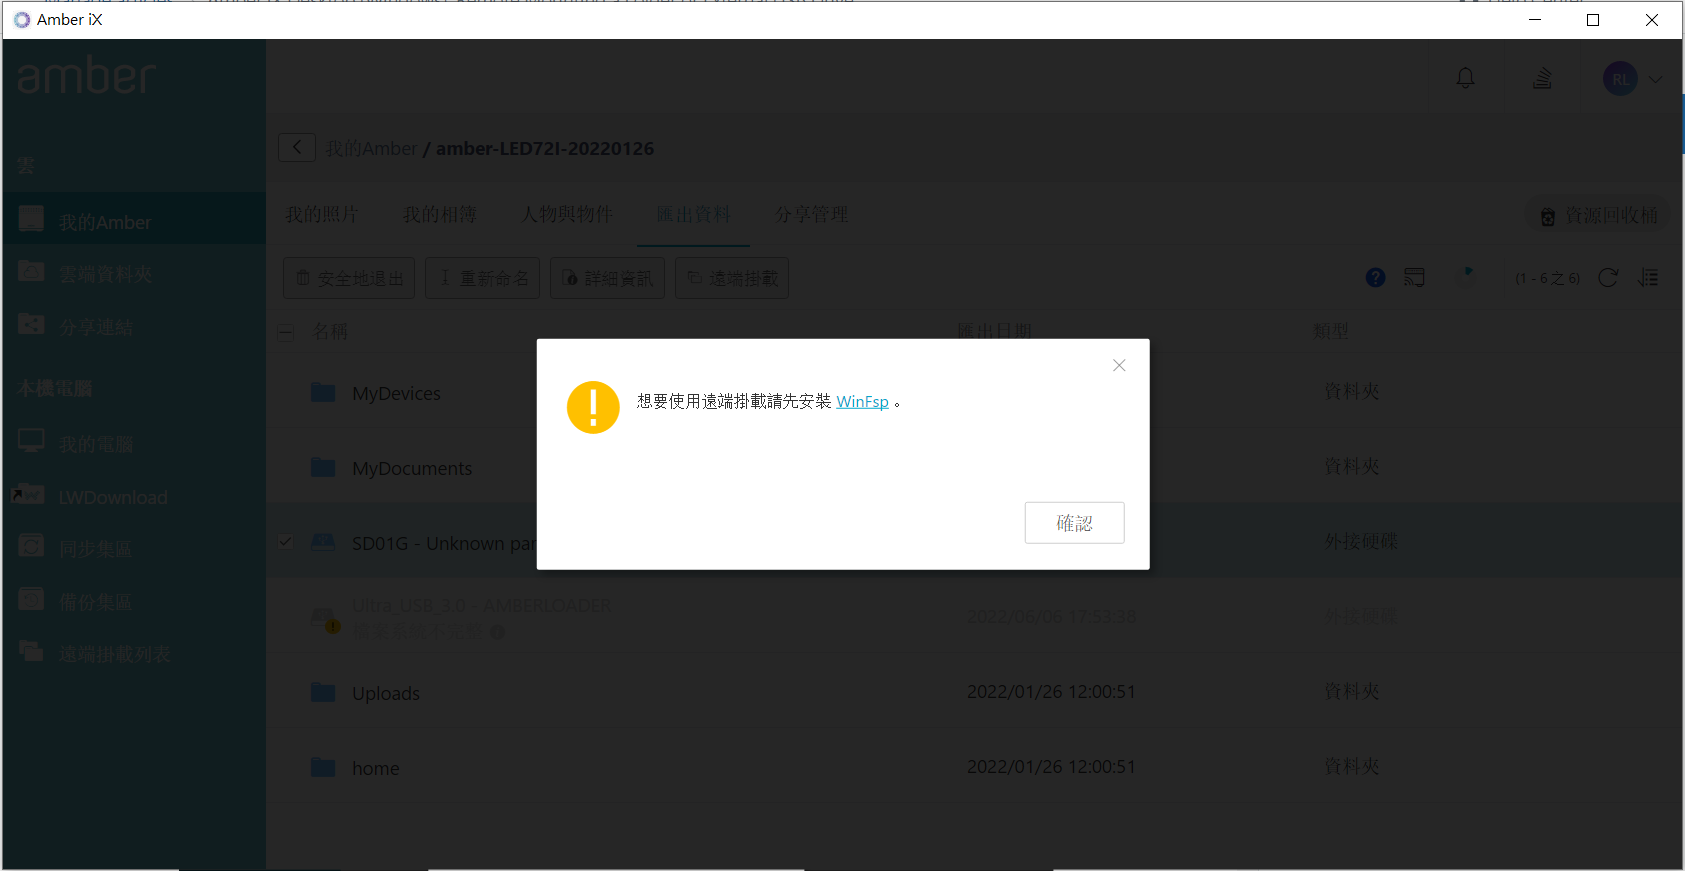This screenshot has height=871, width=1685.
Task: Click 我的Amber sidebar device icon
Action: 31,218
